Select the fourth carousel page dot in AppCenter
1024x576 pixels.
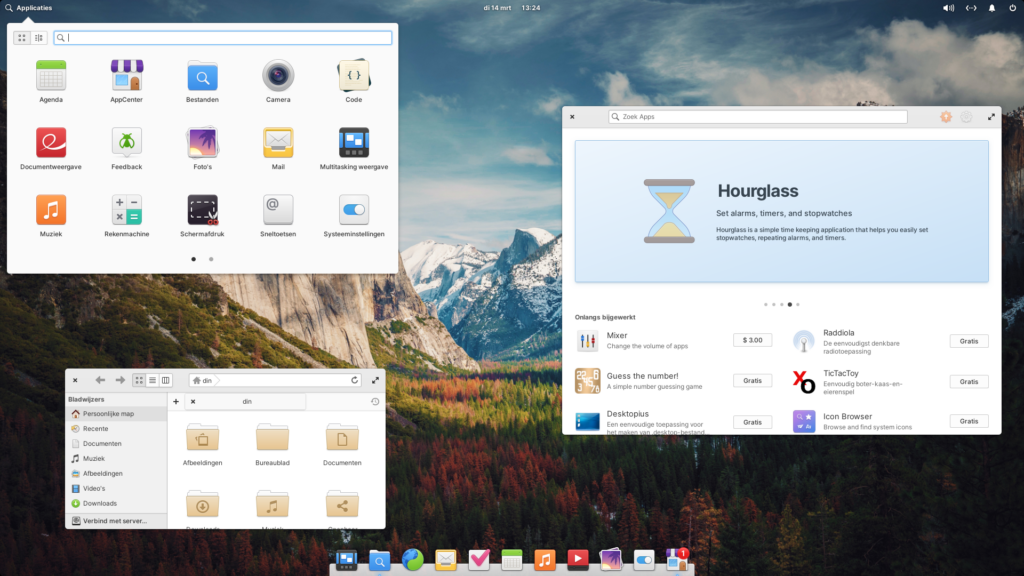[x=788, y=305]
